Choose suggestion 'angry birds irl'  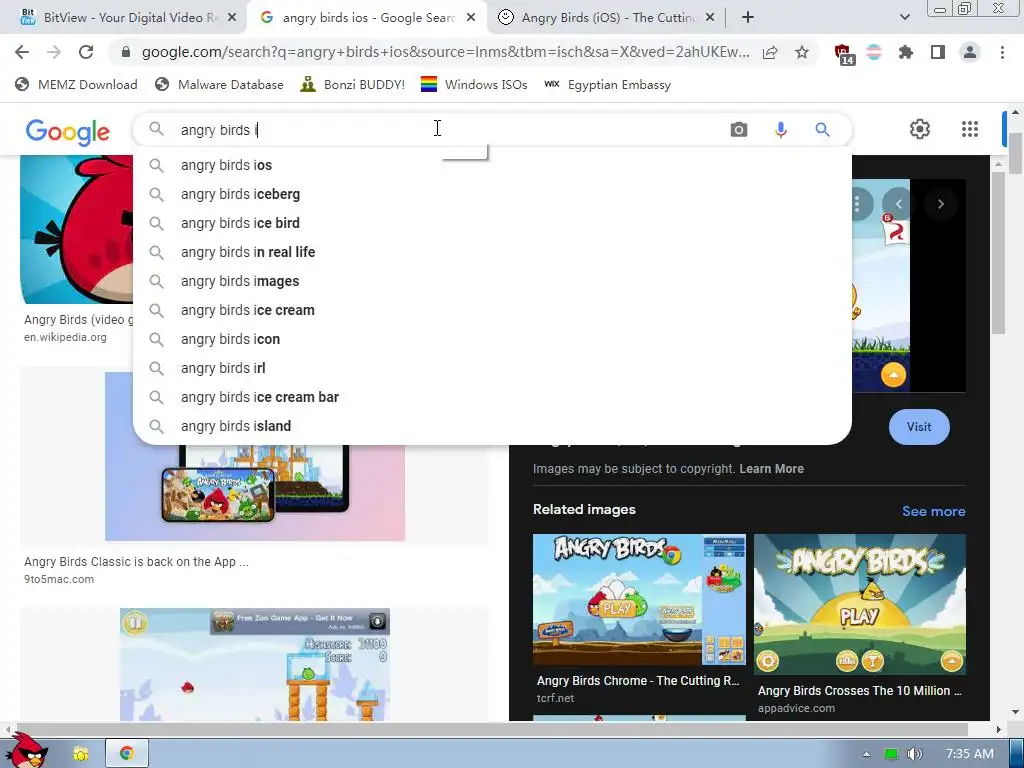pyautogui.click(x=492, y=368)
